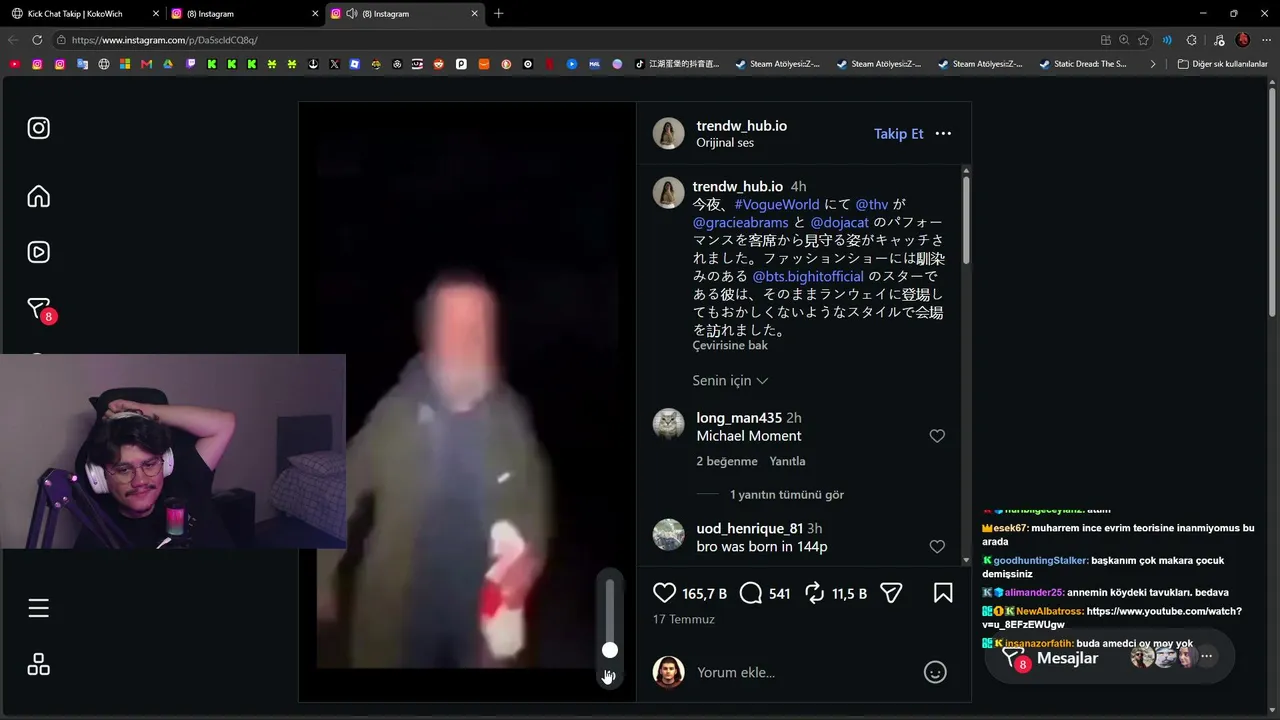Open the 2 beğenme likes count
The height and width of the screenshot is (720, 1280).
coord(727,461)
